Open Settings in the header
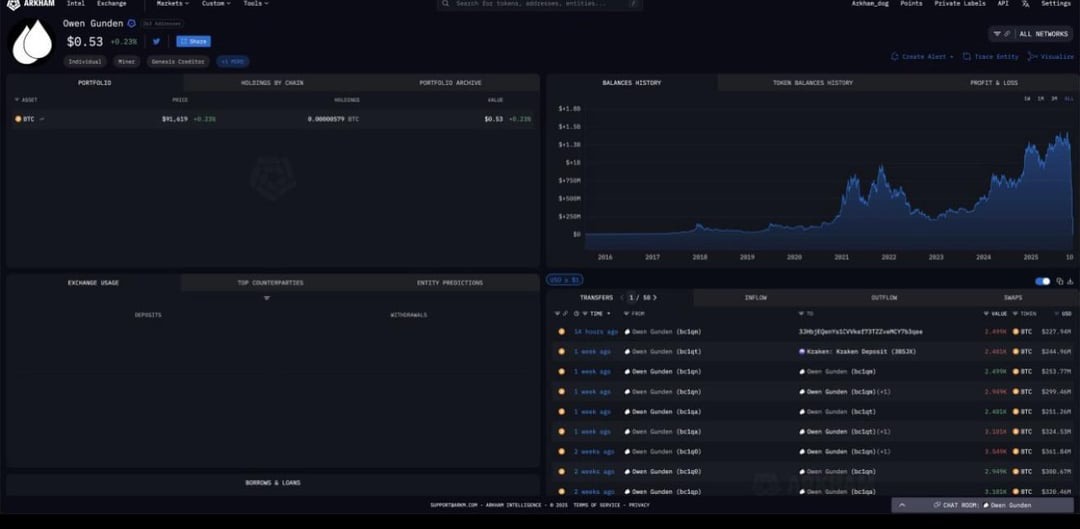Viewport: 1080px width, 529px height. tap(1056, 3)
